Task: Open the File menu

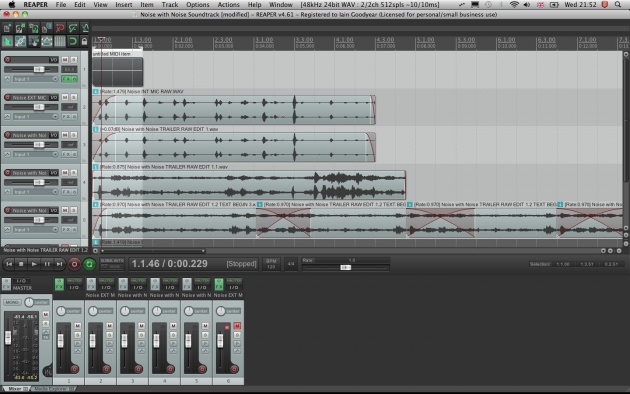Action: (x=61, y=5)
